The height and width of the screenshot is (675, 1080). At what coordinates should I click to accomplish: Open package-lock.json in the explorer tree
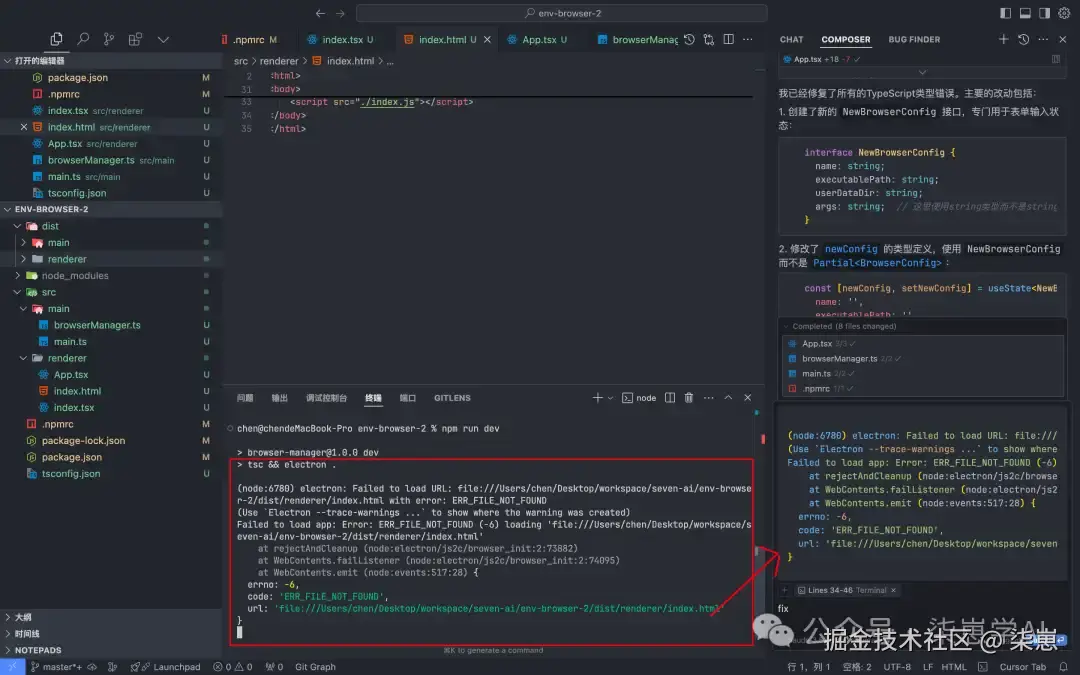tap(83, 441)
